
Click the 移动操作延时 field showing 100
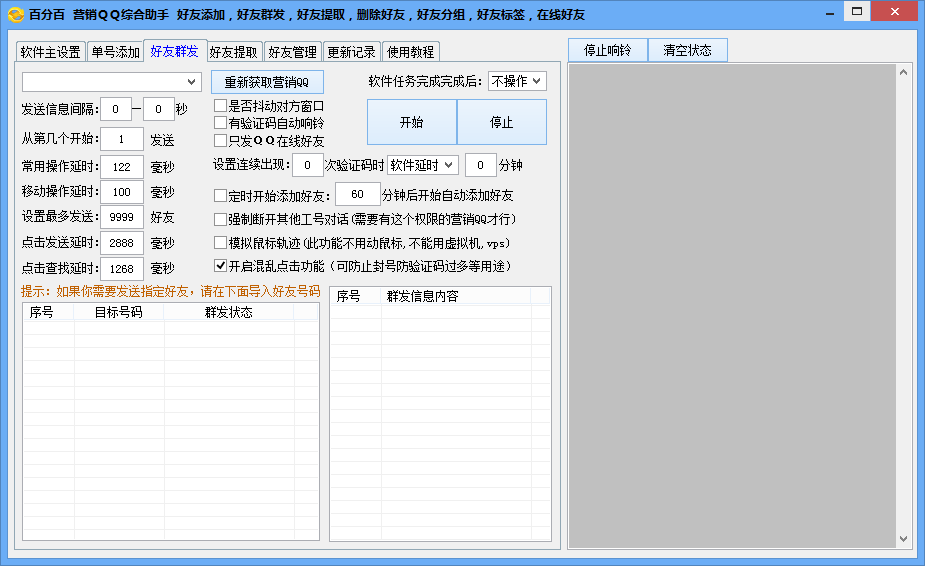[122, 192]
